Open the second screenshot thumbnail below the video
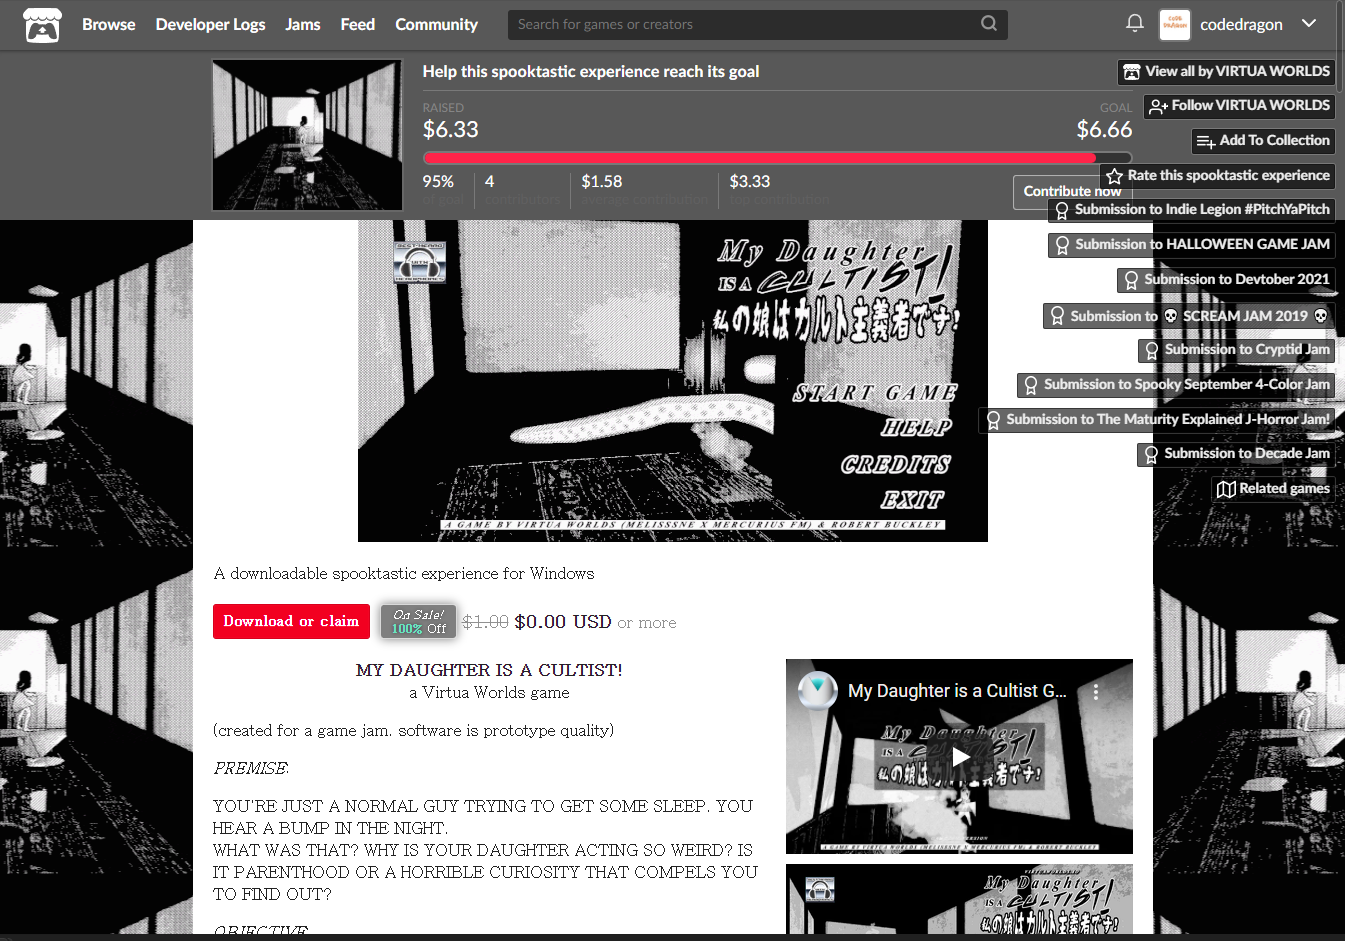Image resolution: width=1345 pixels, height=941 pixels. tap(959, 900)
